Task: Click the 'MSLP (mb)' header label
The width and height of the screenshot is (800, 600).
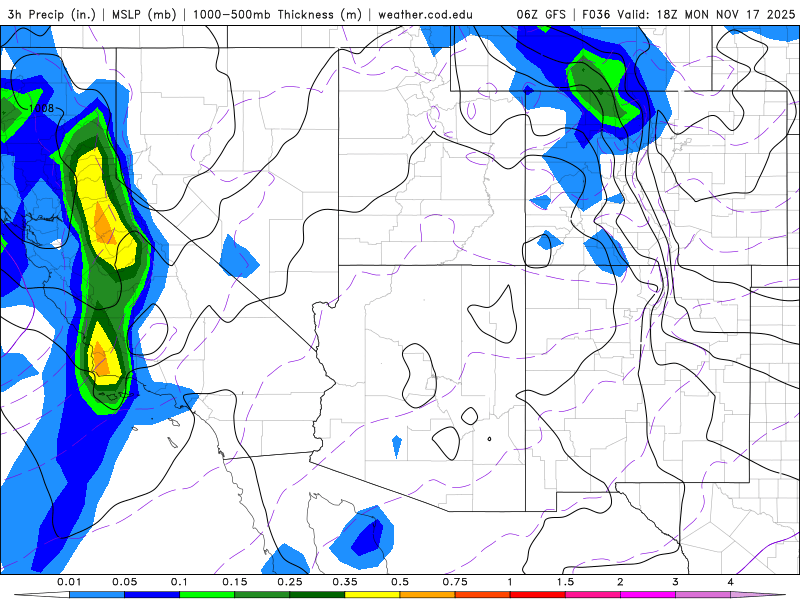Action: point(144,14)
